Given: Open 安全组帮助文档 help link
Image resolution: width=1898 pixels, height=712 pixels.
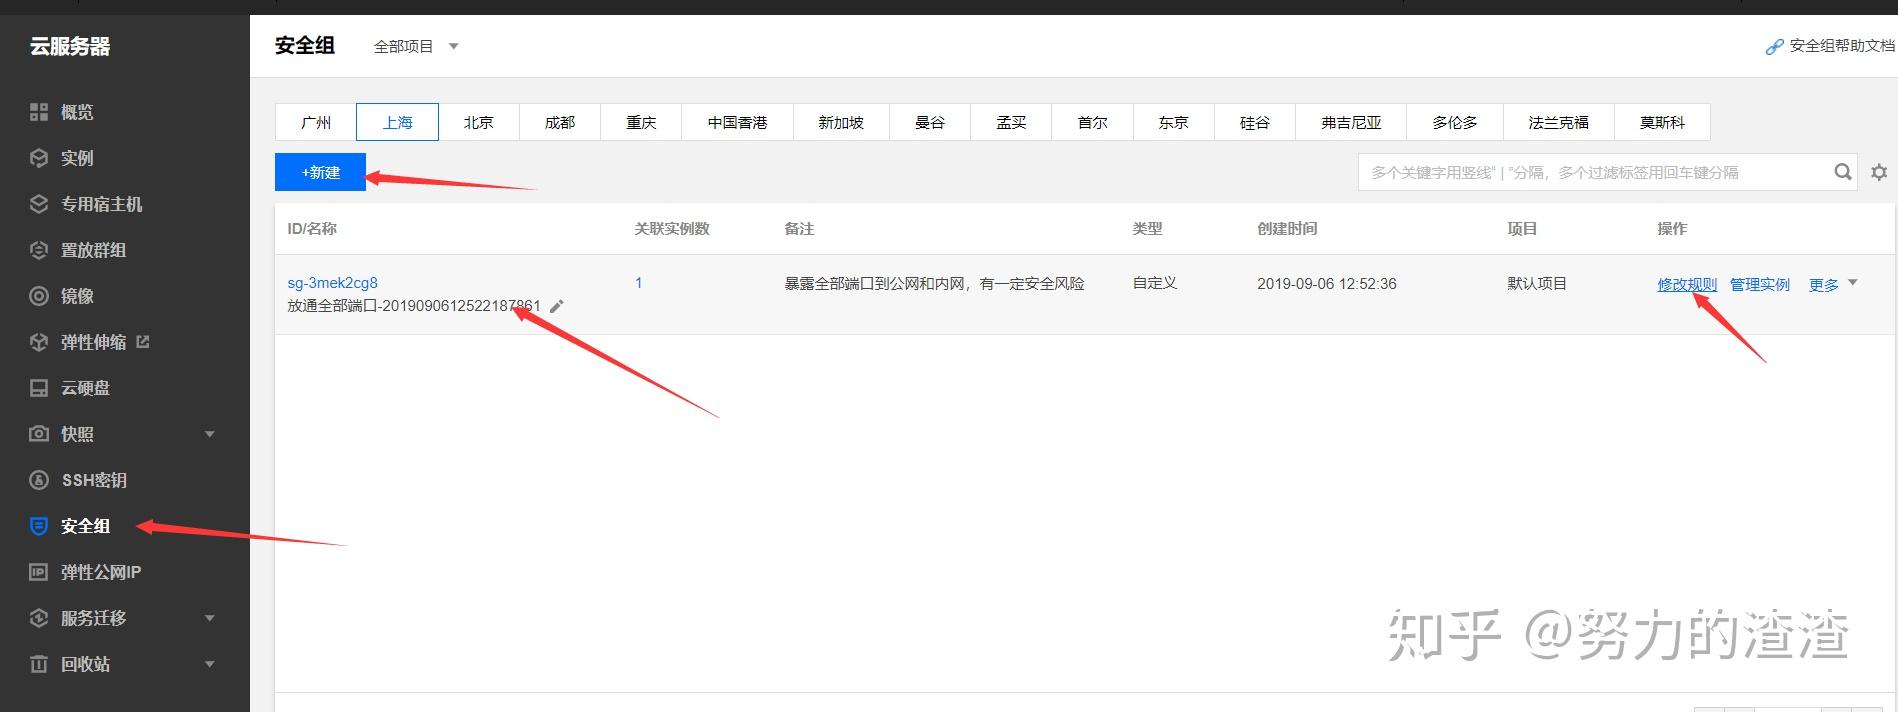Looking at the screenshot, I should [1842, 46].
